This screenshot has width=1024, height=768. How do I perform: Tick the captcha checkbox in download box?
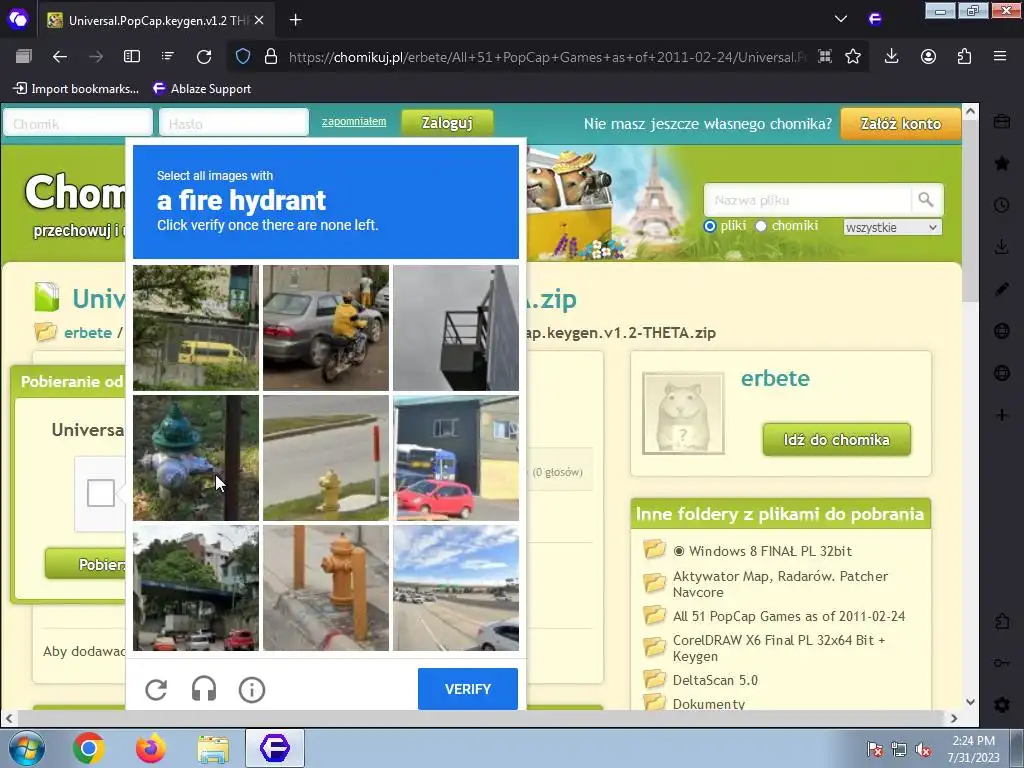point(101,493)
